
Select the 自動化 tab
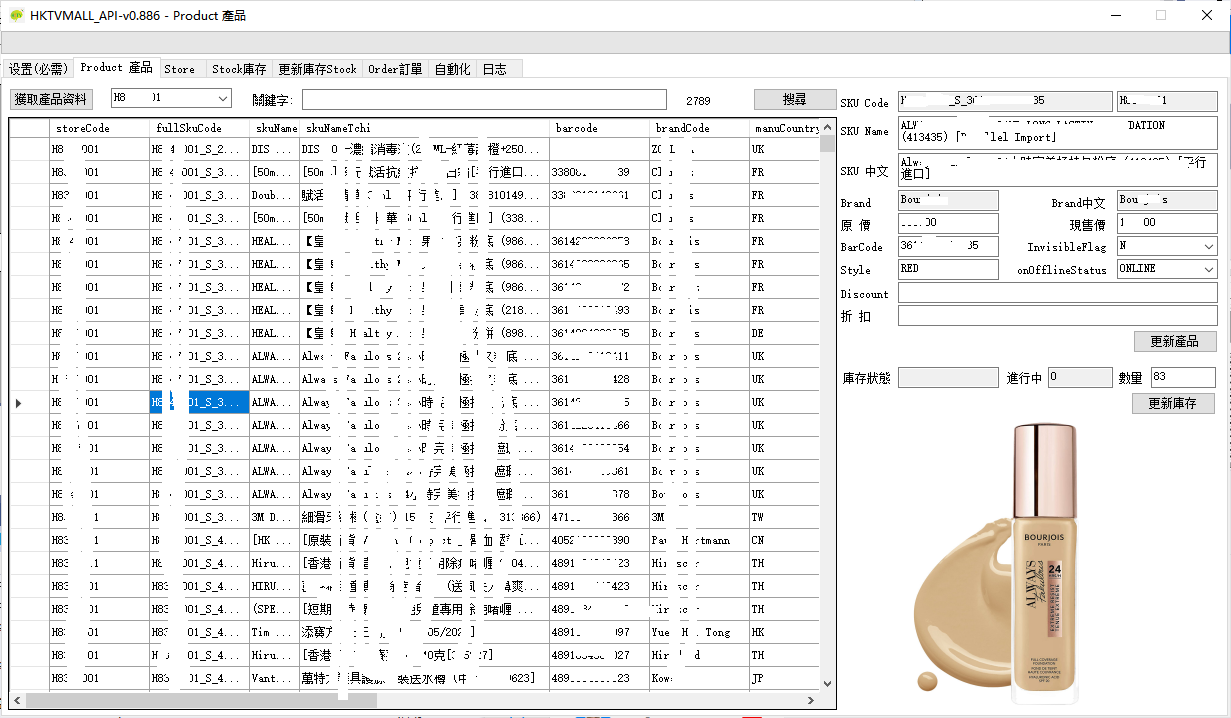(x=452, y=69)
